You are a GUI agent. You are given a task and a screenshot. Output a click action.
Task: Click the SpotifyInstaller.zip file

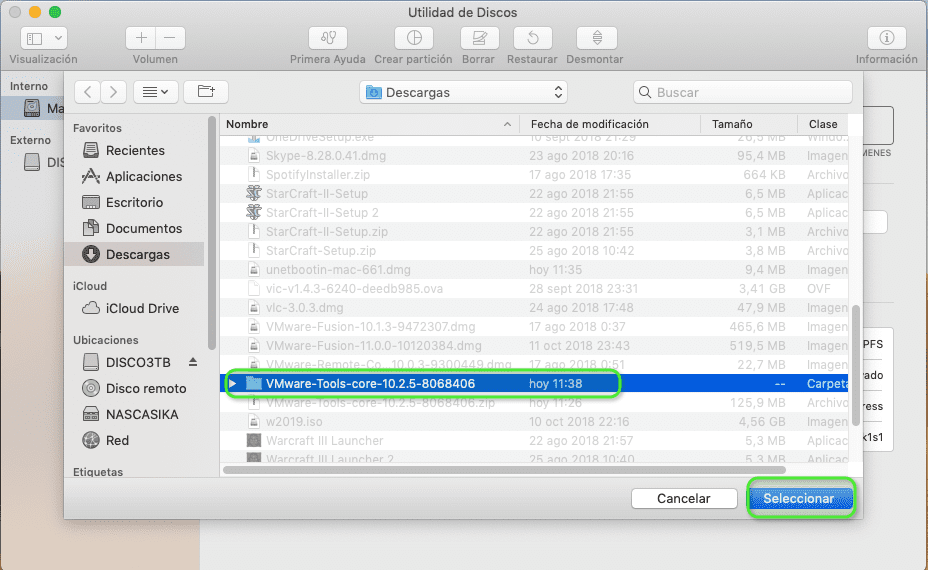(318, 175)
